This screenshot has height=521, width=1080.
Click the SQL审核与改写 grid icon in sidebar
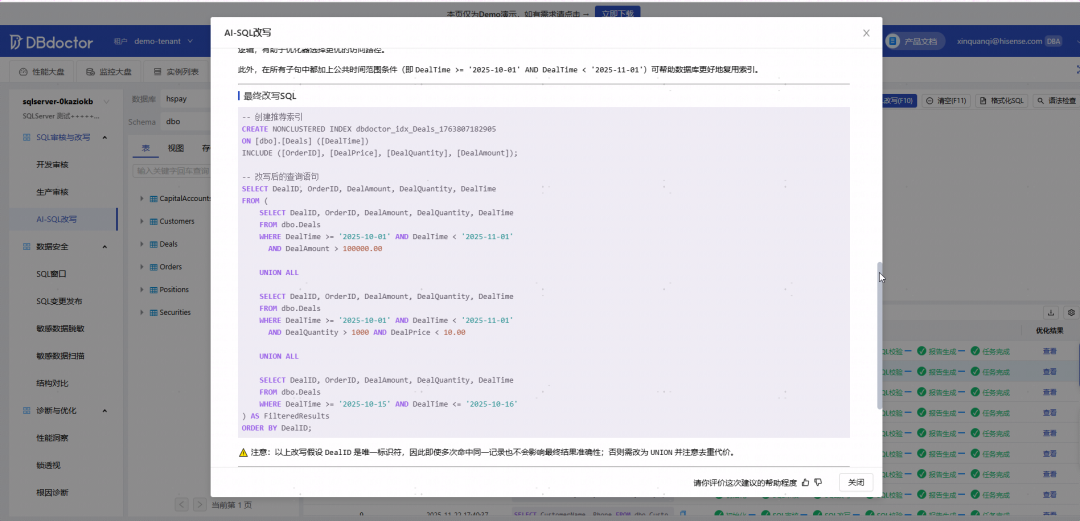[x=26, y=137]
